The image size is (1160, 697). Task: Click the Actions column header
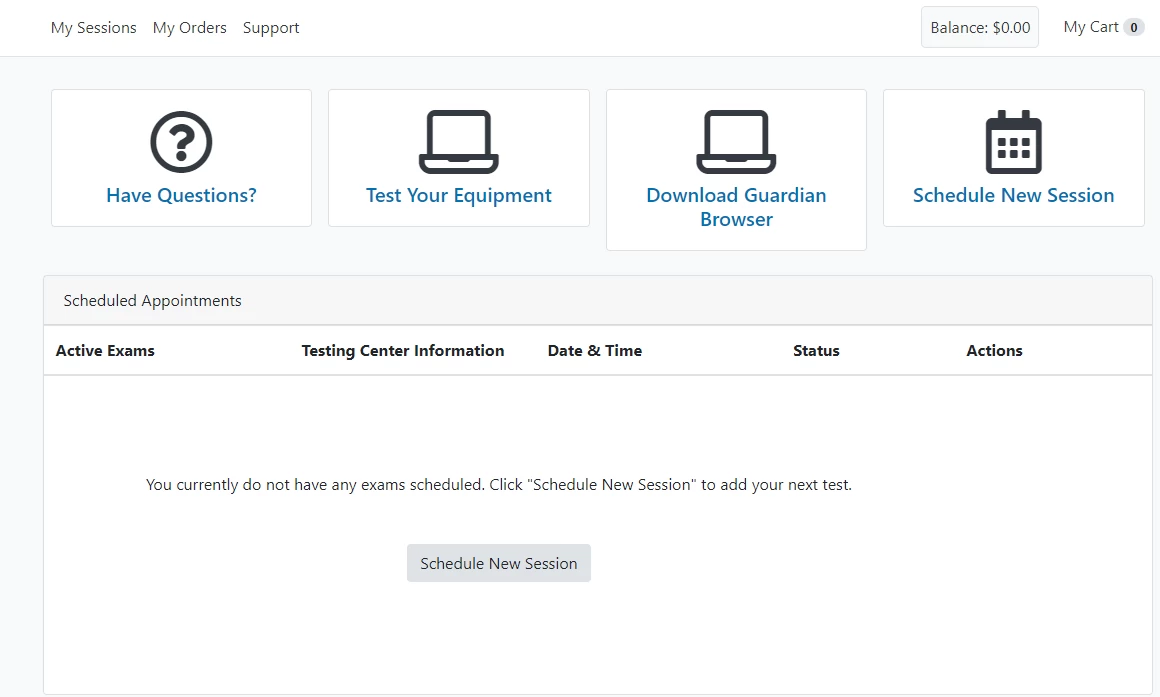coord(994,351)
